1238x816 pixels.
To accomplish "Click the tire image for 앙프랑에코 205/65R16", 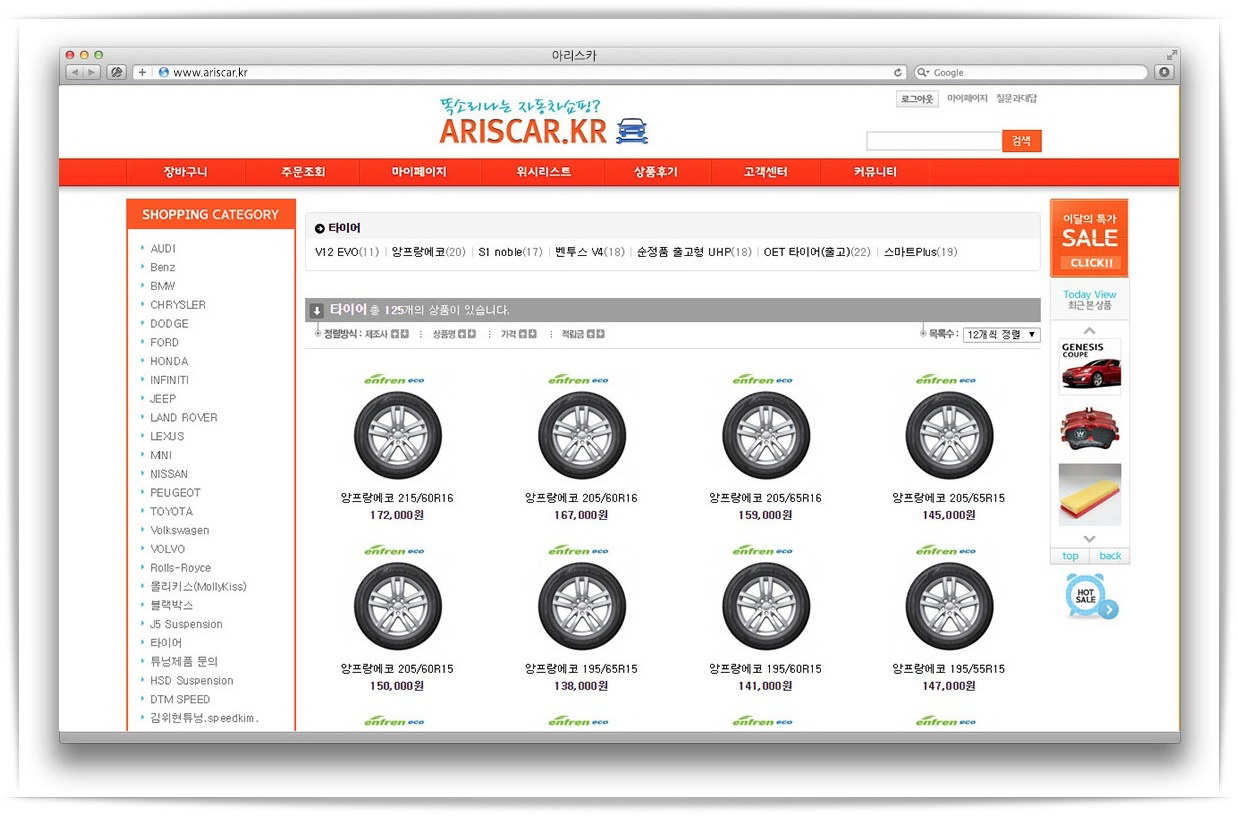I will [x=765, y=436].
